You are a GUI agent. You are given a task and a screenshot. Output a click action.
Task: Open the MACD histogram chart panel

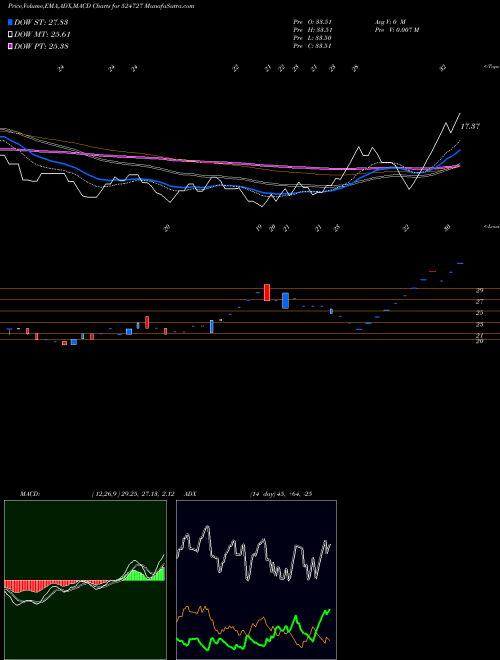click(x=85, y=580)
